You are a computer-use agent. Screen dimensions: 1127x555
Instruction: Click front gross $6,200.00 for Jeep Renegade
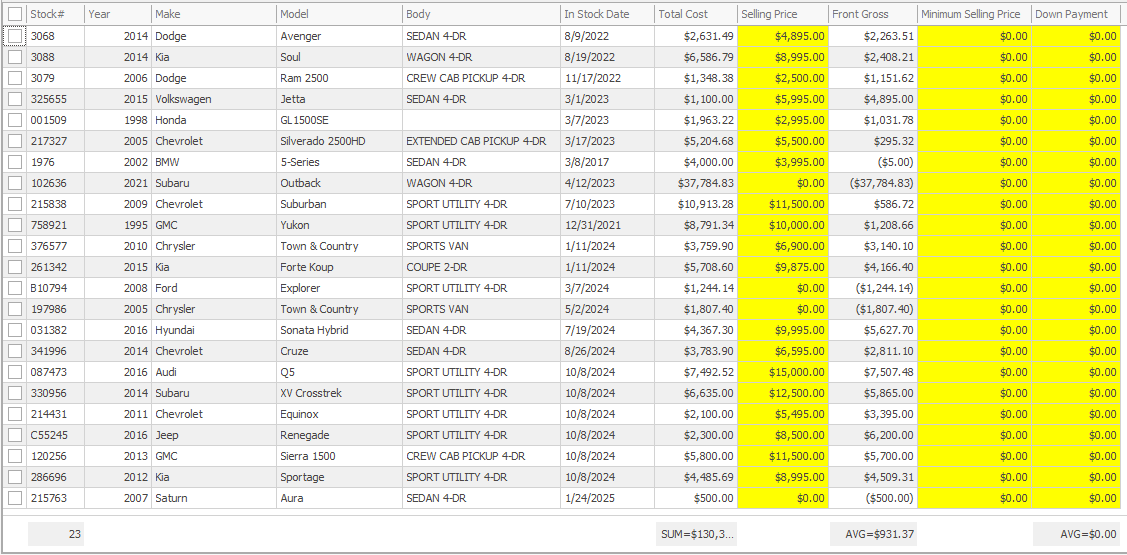[x=873, y=435]
